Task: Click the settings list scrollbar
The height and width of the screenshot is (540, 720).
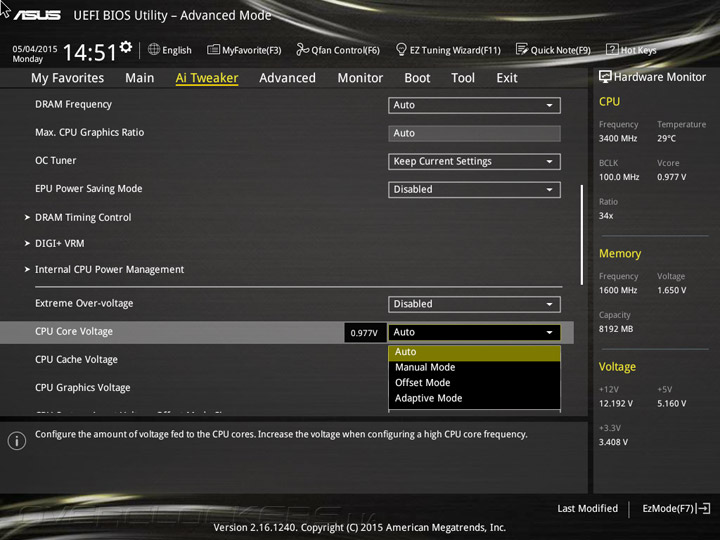Action: click(582, 235)
